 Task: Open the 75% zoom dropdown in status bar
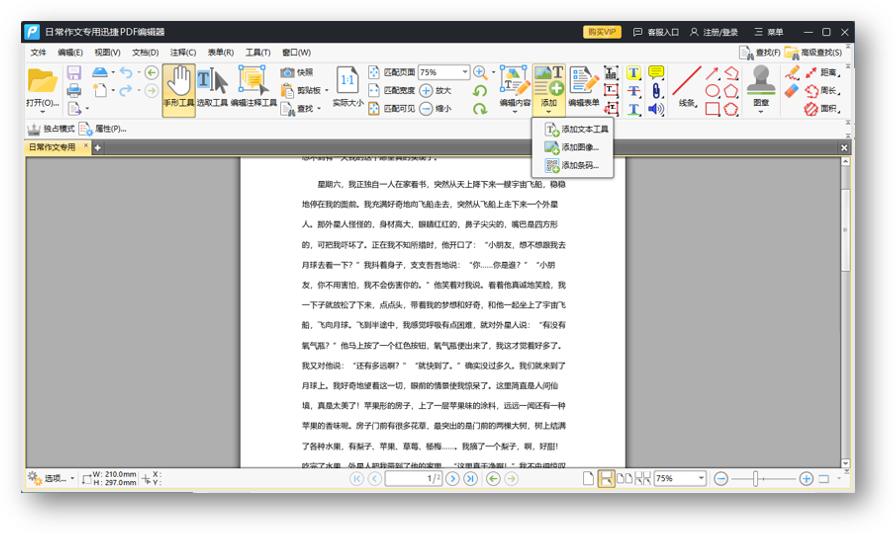pyautogui.click(x=701, y=478)
